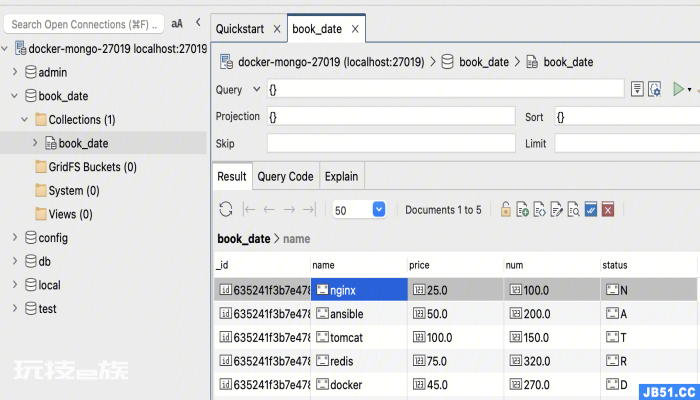
Task: Select the ansible name cell
Action: click(x=359, y=313)
